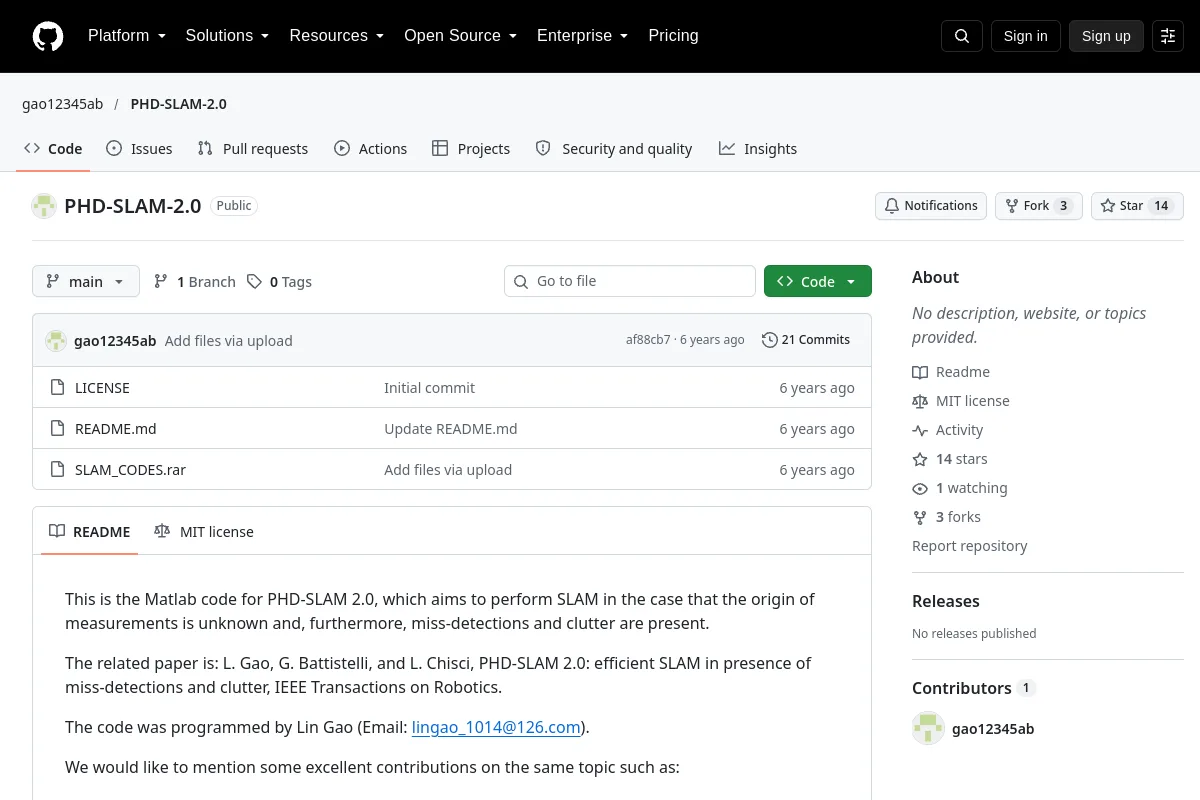The height and width of the screenshot is (800, 1200).
Task: Click Report repository link
Action: click(970, 546)
